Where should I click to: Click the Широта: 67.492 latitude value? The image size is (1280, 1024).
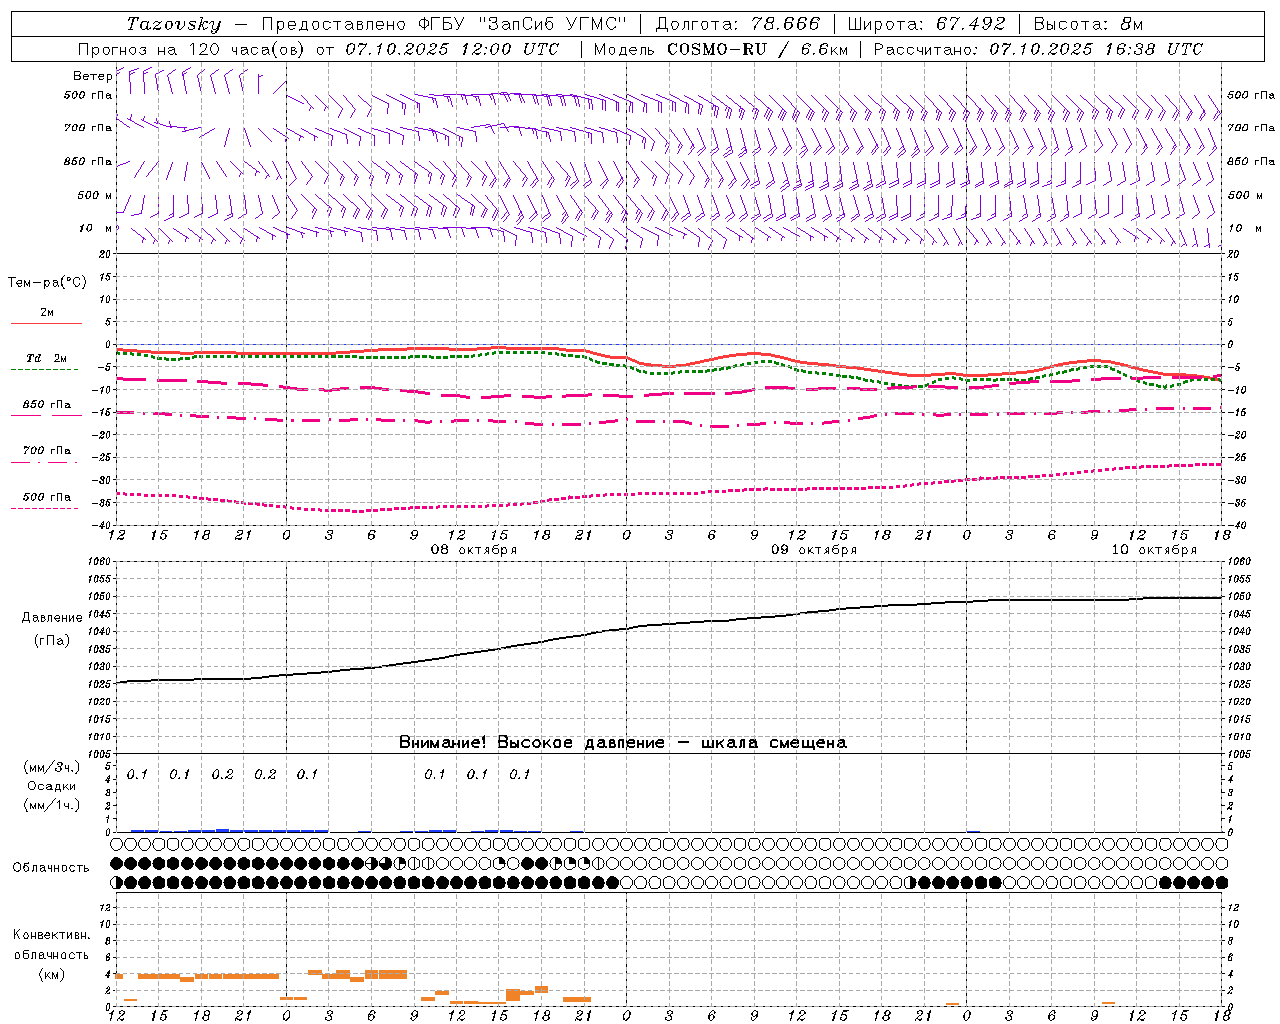926,24
